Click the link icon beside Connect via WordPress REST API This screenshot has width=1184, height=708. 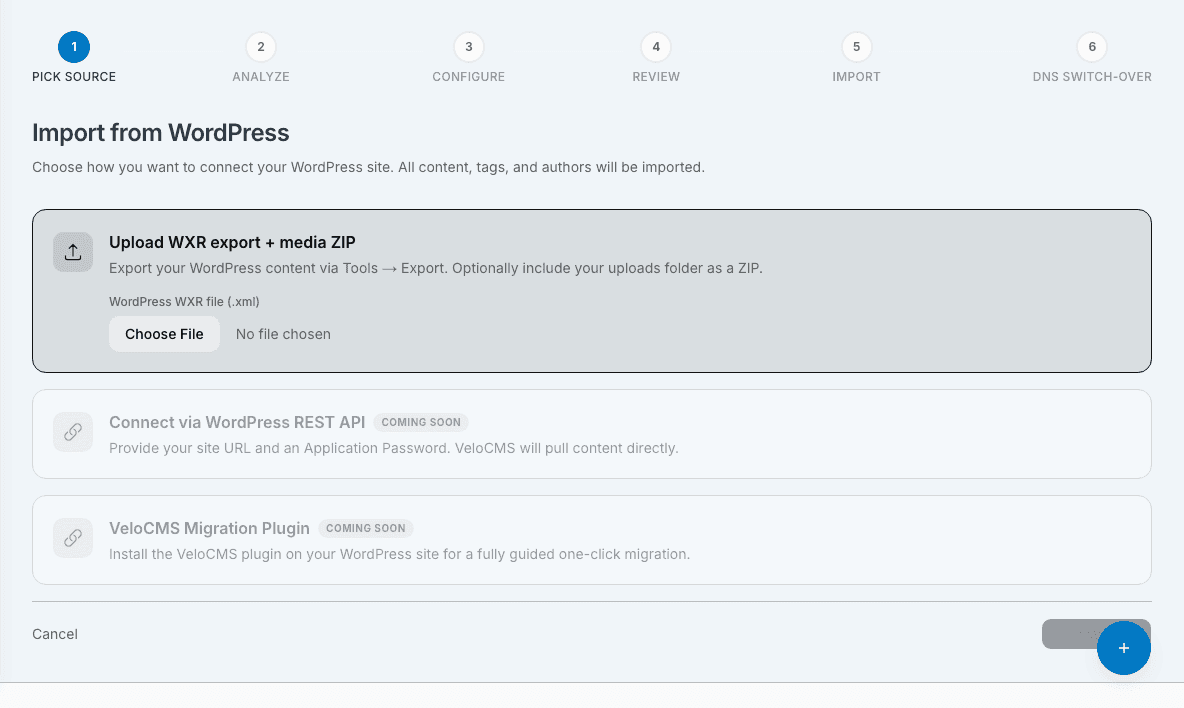point(73,432)
